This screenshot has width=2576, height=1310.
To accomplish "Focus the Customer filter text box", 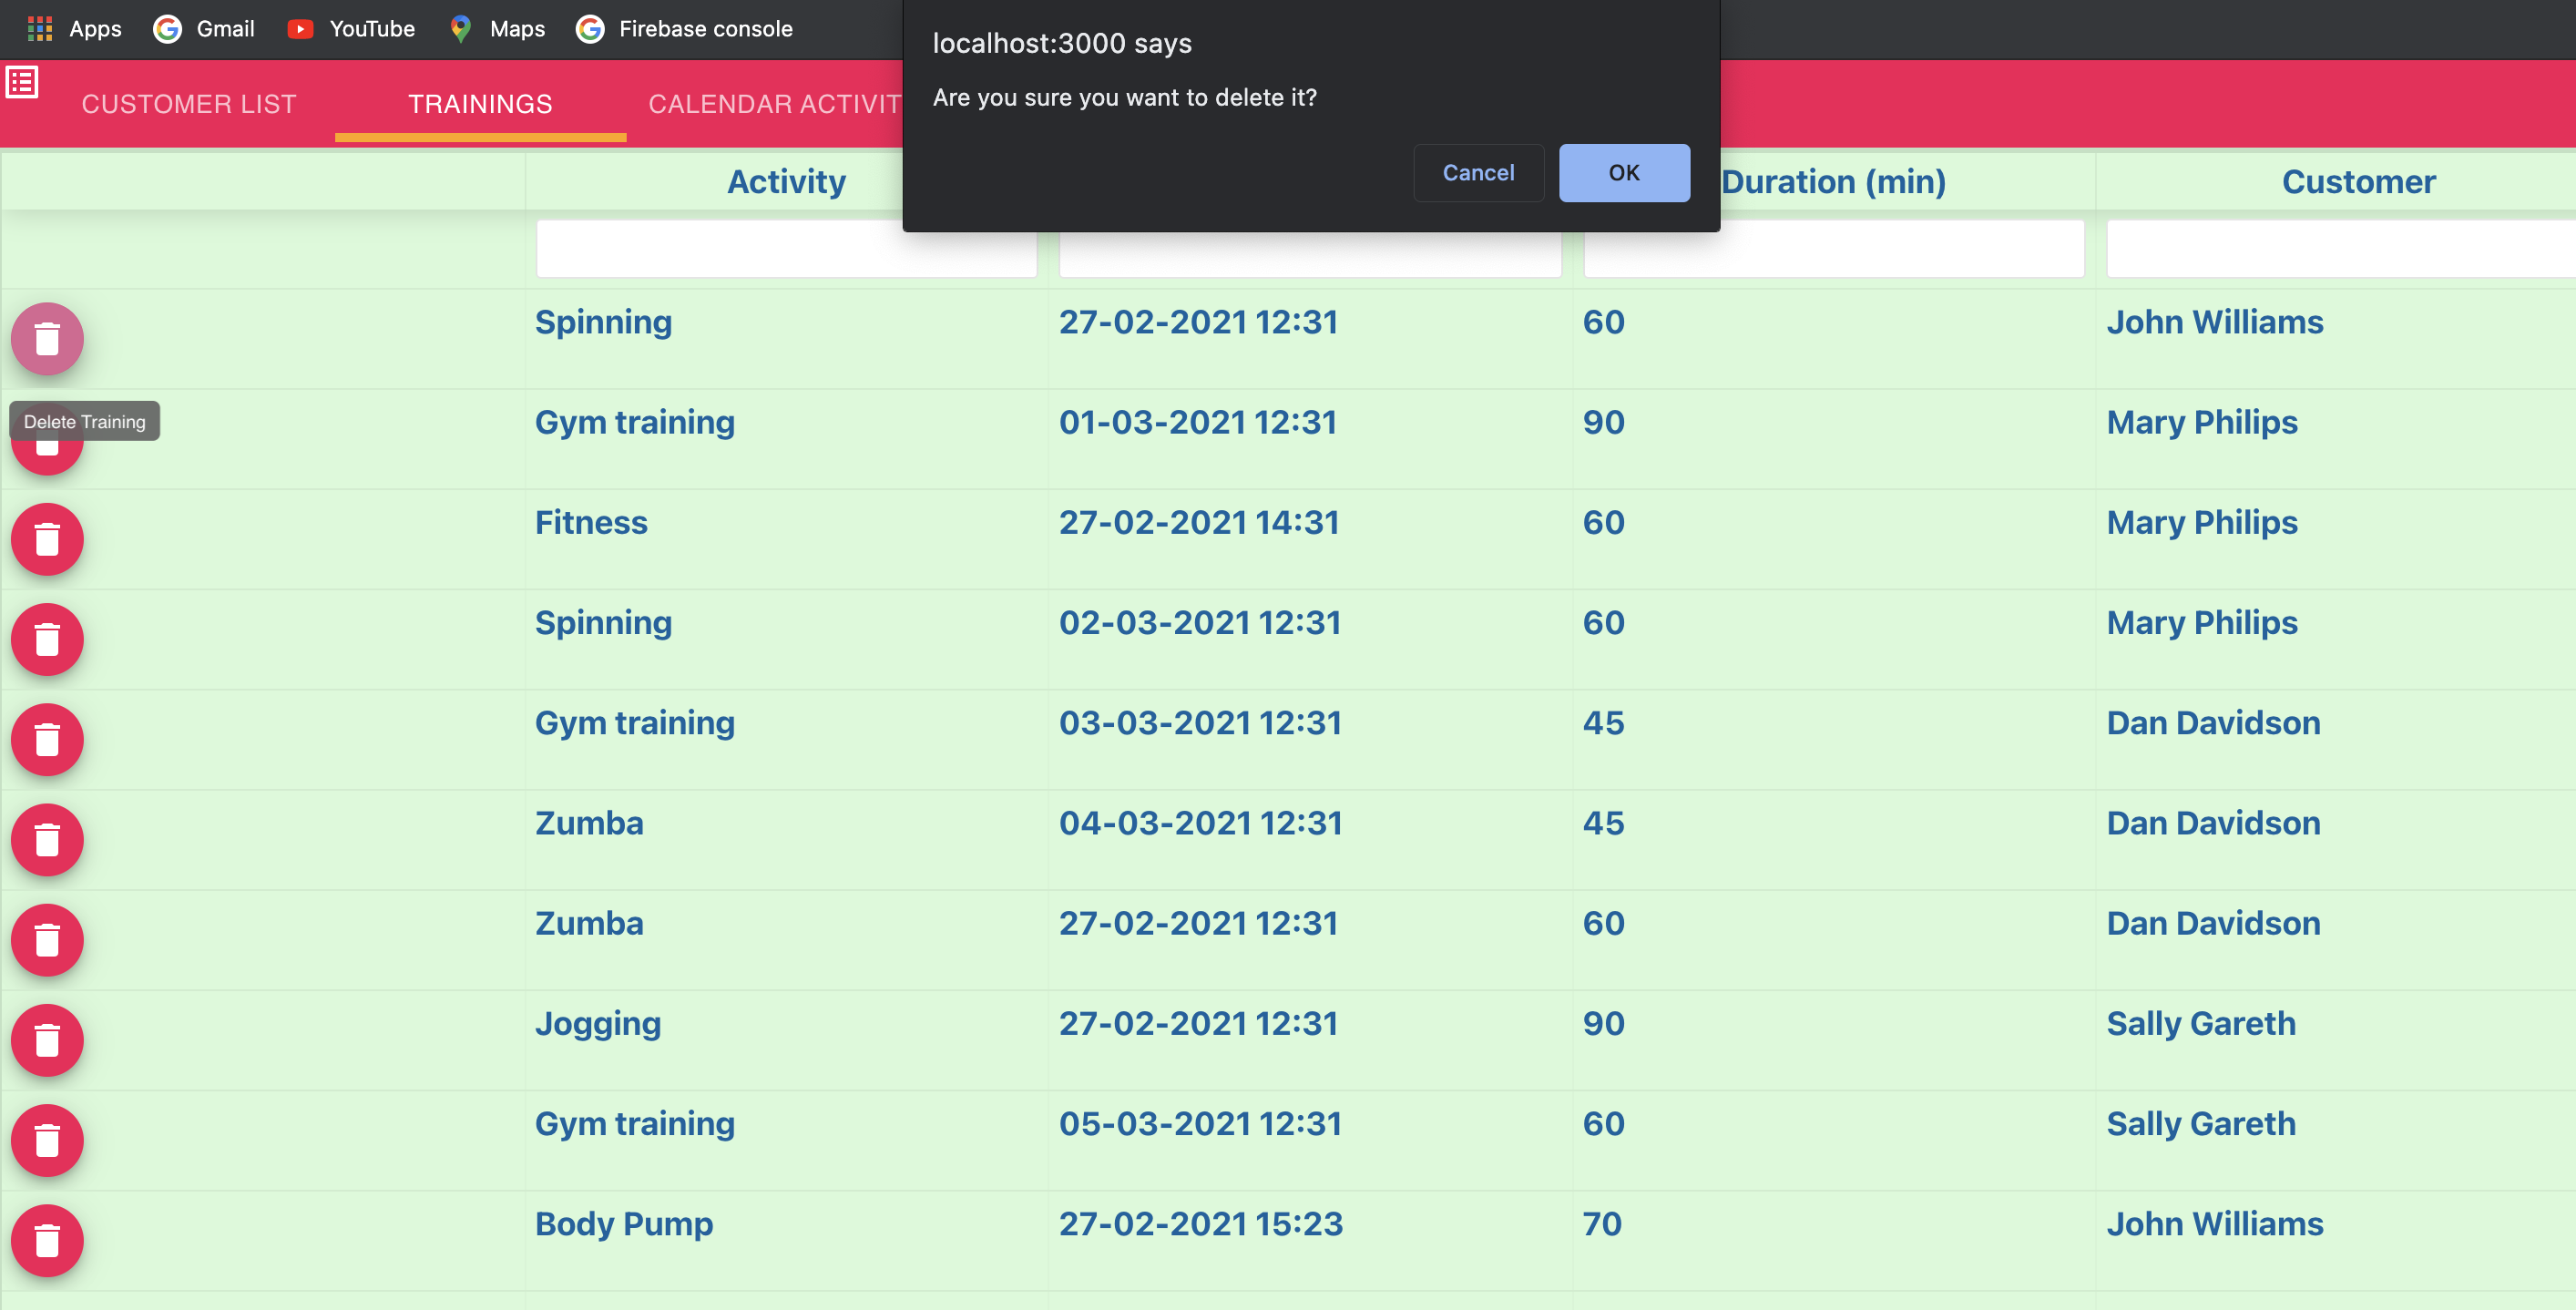I will point(2340,250).
